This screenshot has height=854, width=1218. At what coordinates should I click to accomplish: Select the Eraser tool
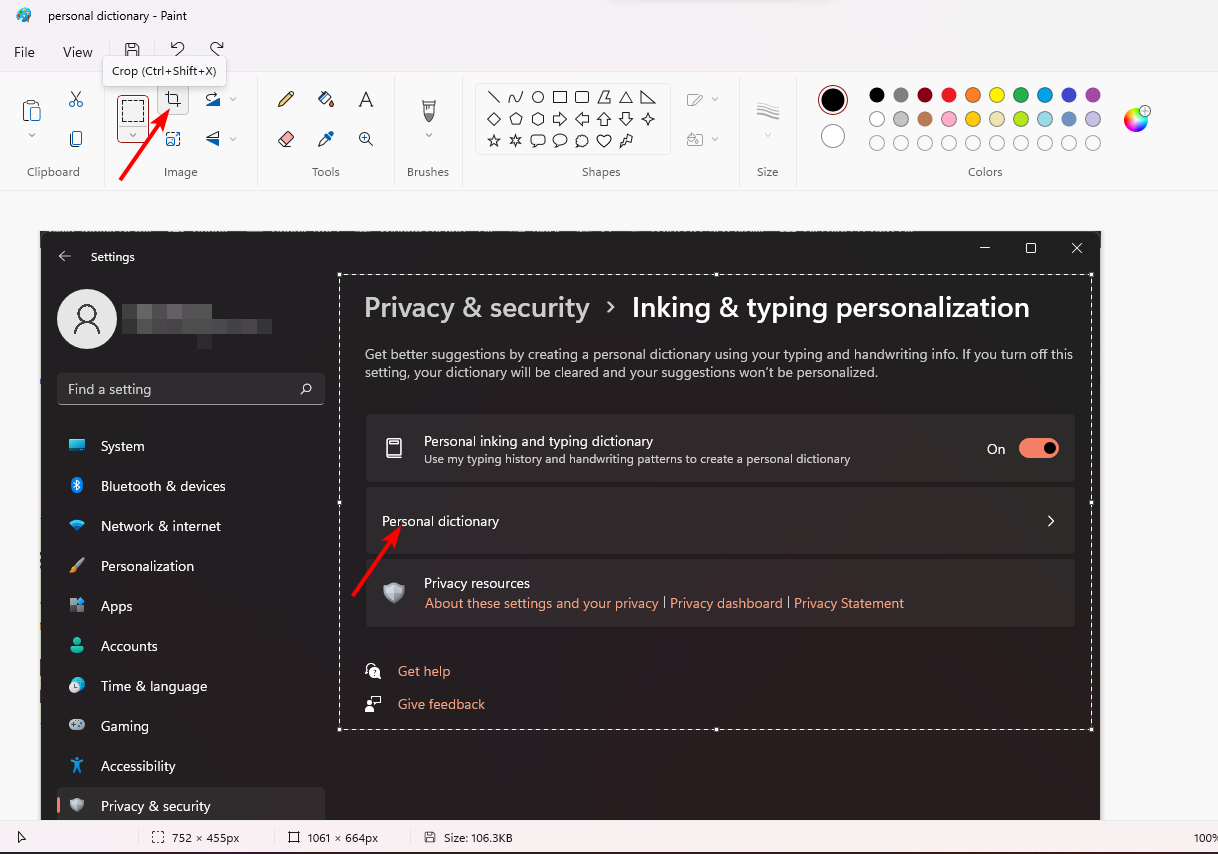point(286,139)
